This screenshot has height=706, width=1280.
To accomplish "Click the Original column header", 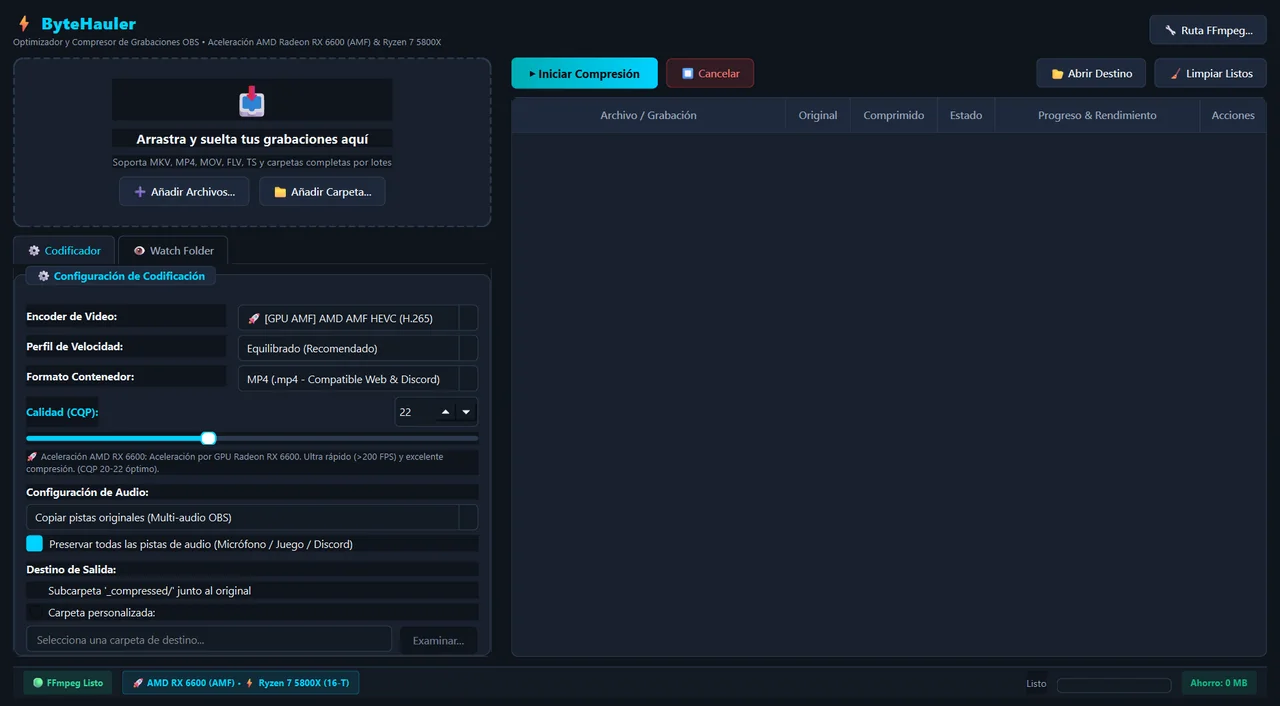I will (x=818, y=115).
